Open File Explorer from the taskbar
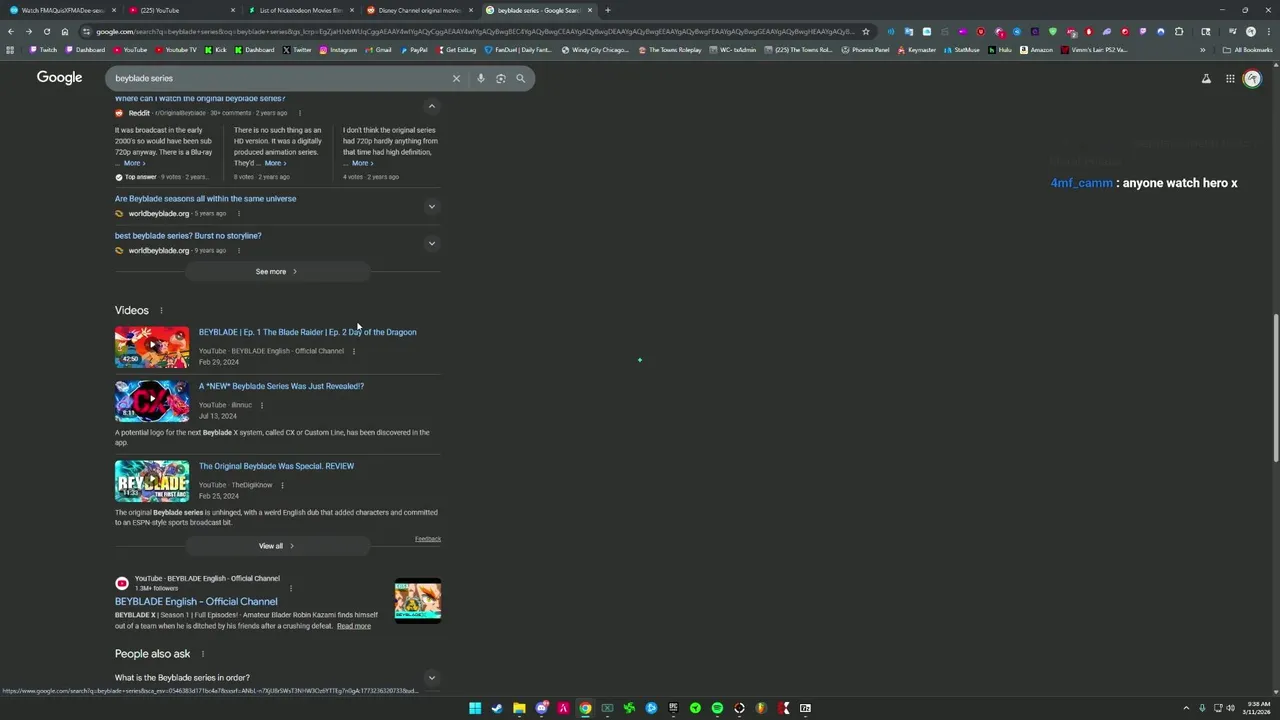 [x=519, y=708]
